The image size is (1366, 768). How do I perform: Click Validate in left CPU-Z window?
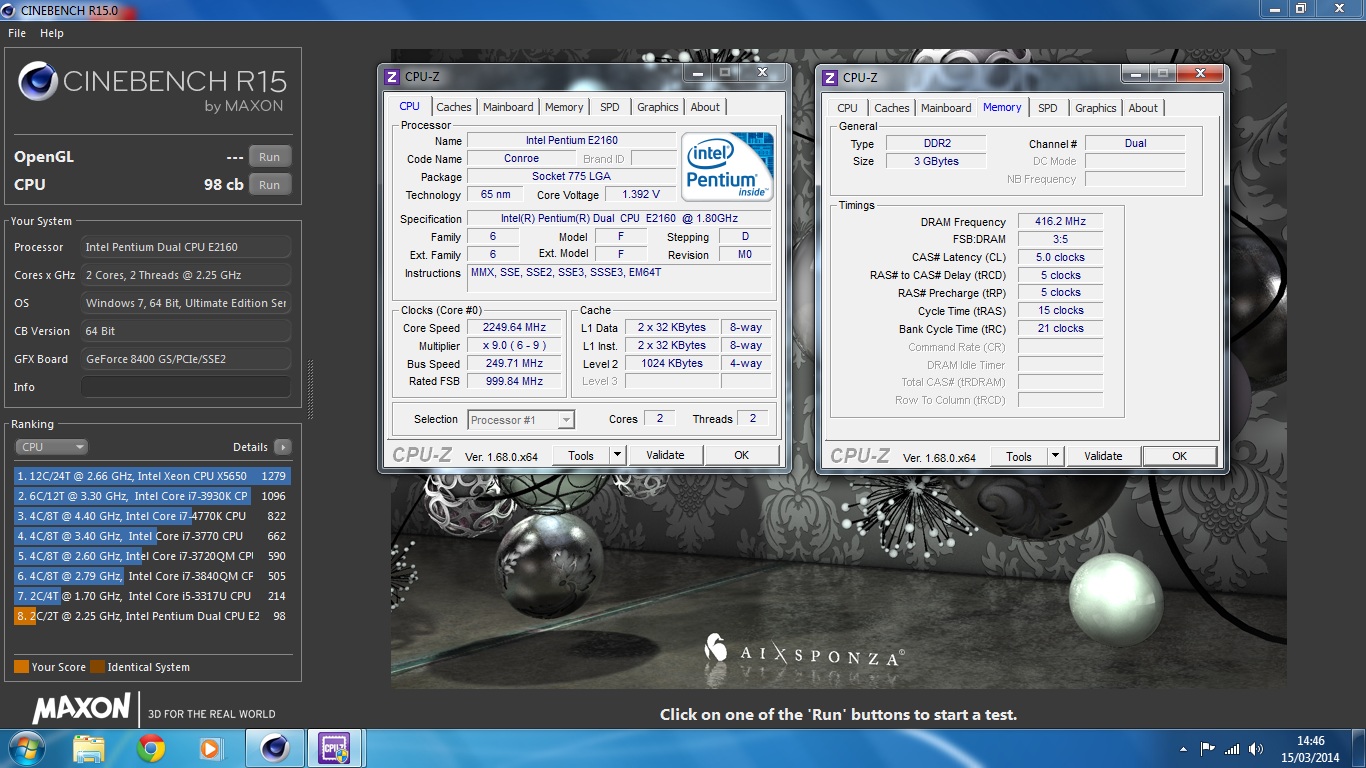click(665, 455)
